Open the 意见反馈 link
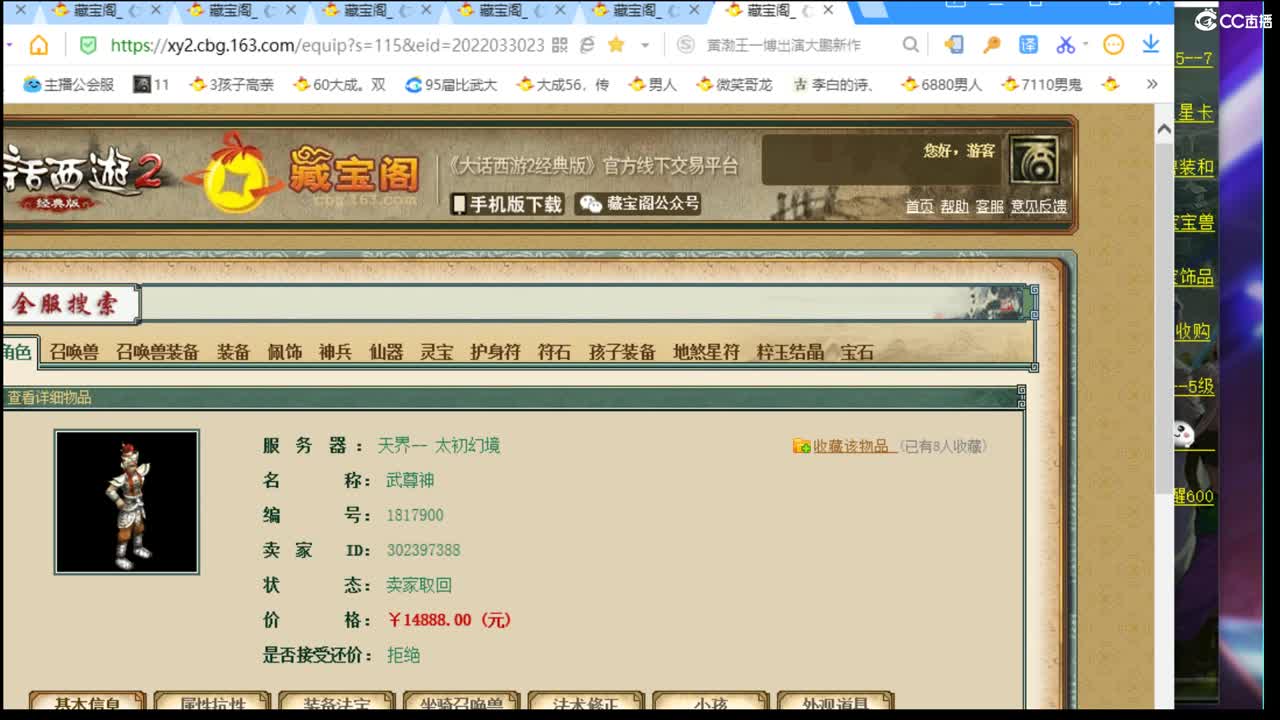This screenshot has height=720, width=1280. point(1038,206)
